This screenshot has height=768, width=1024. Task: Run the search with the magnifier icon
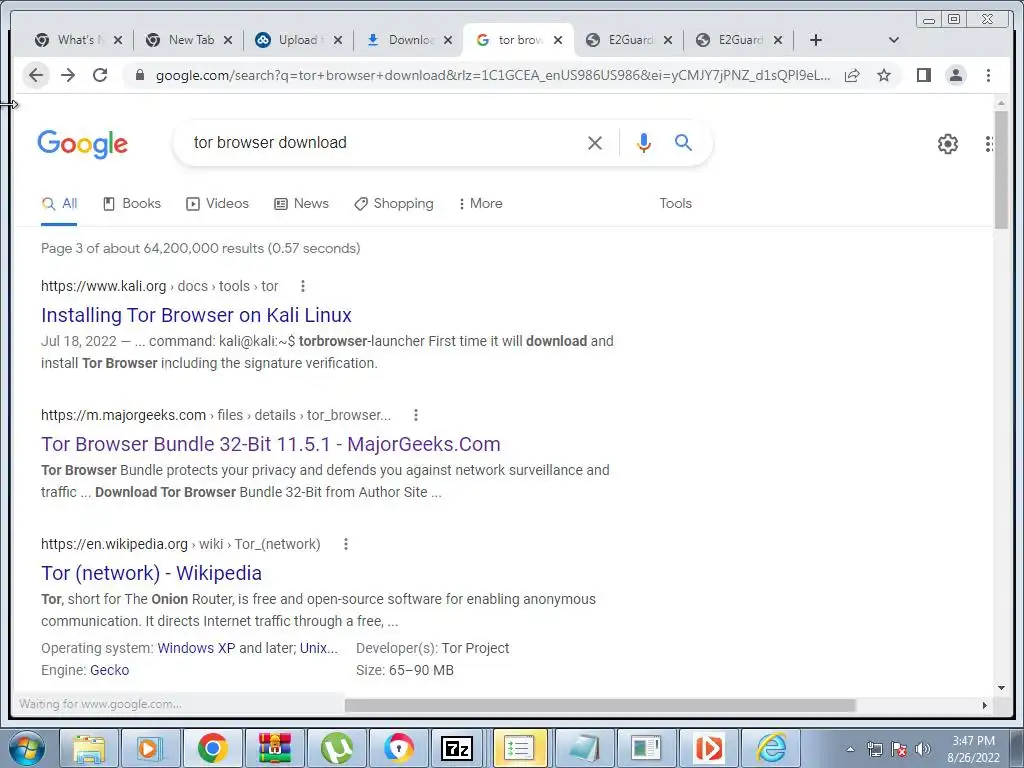click(x=683, y=142)
